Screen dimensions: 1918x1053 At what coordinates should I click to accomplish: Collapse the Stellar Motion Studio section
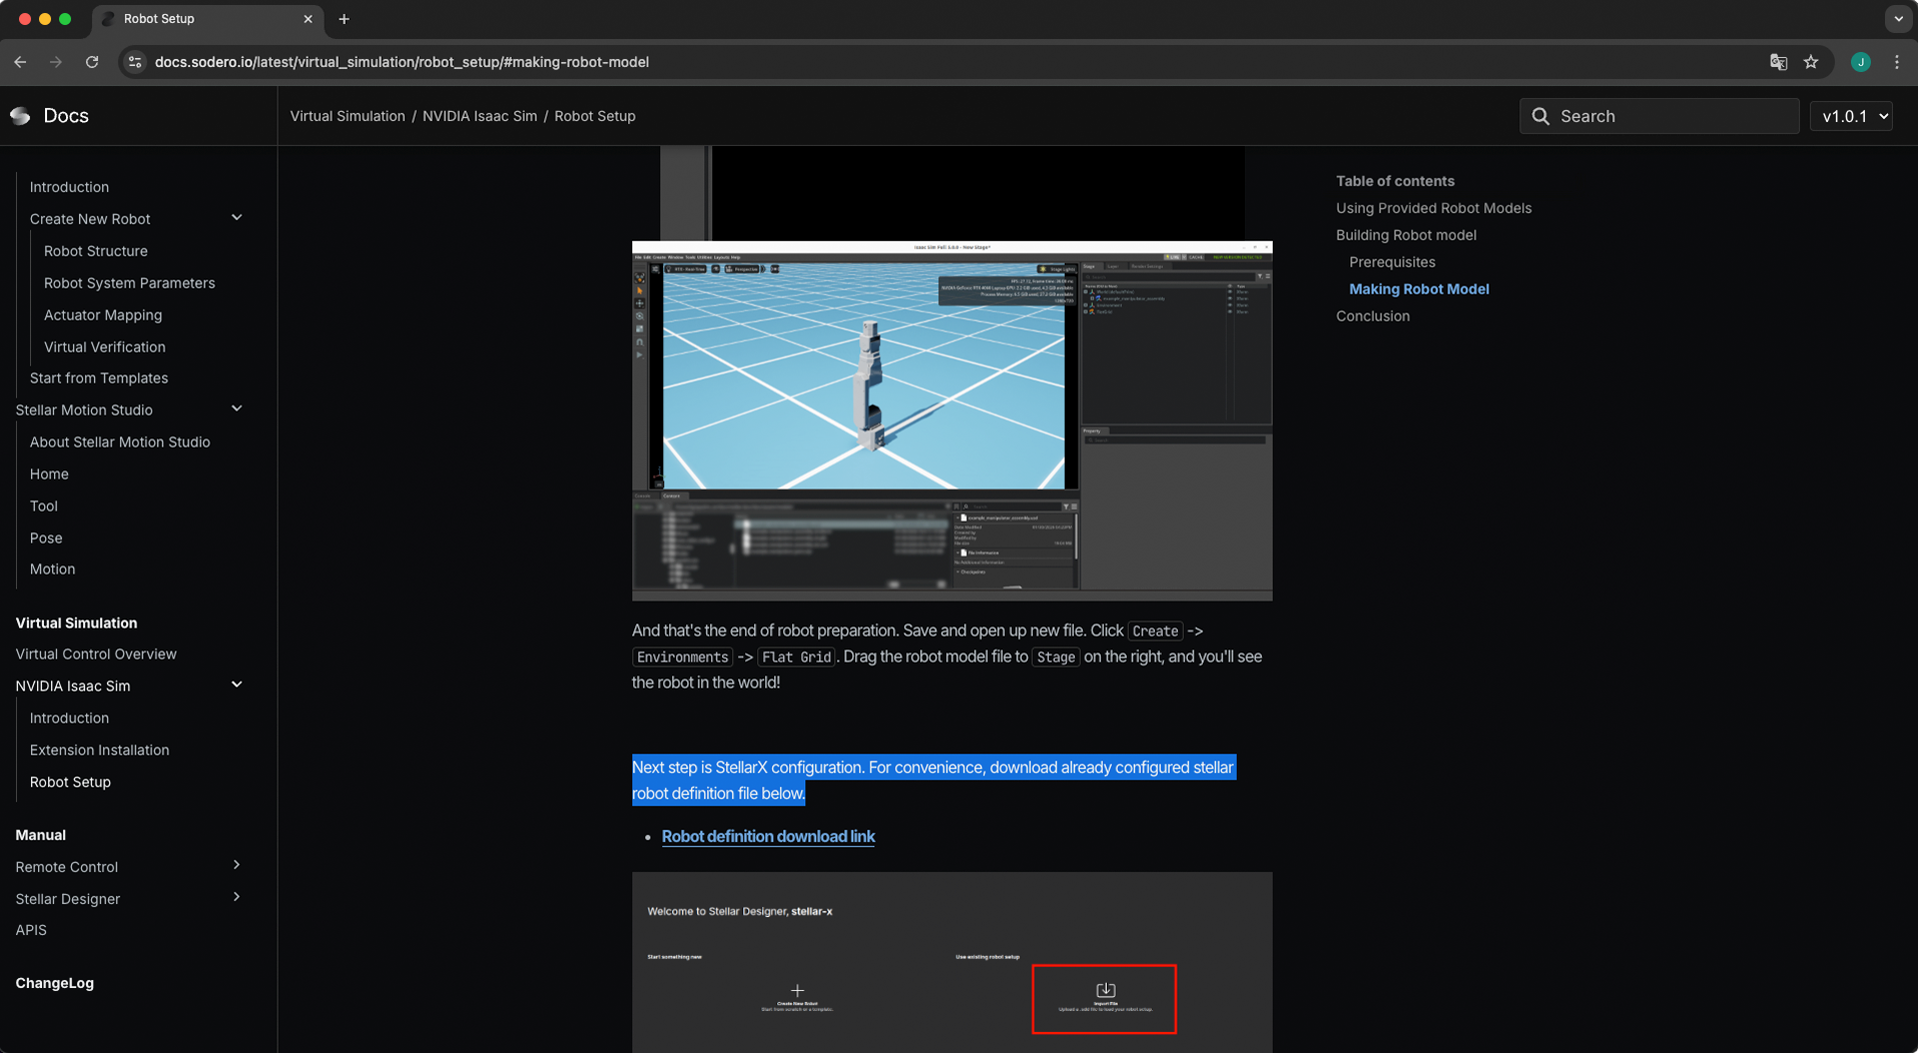coord(237,409)
